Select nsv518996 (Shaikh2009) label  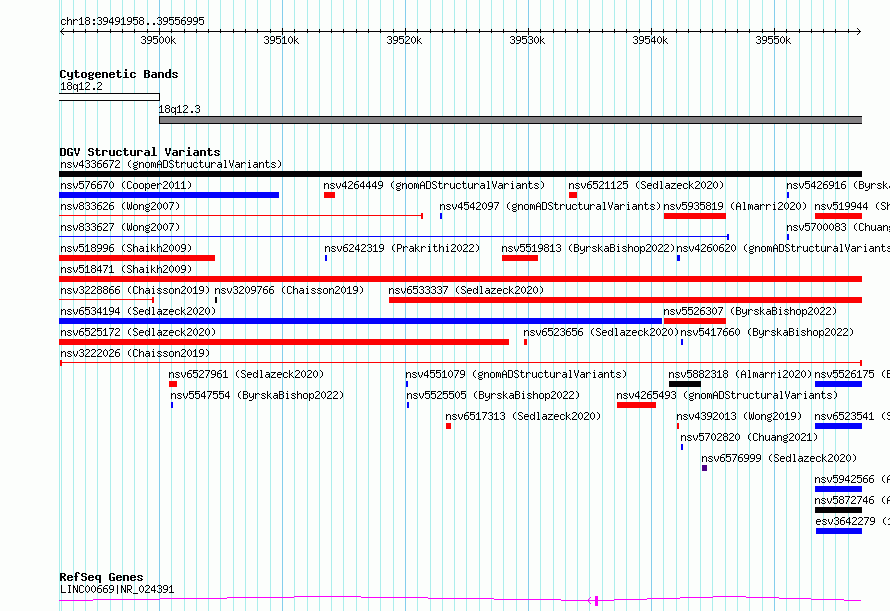tap(126, 248)
